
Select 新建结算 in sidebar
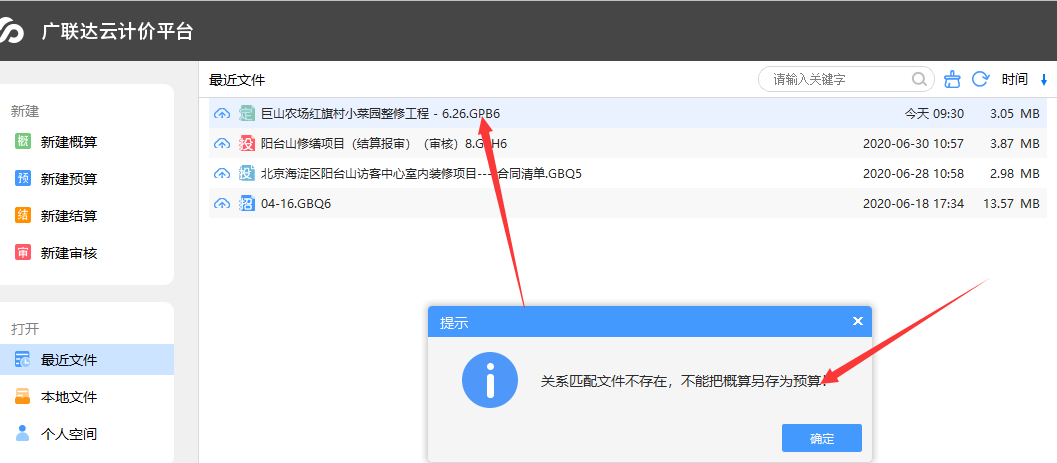coord(69,216)
